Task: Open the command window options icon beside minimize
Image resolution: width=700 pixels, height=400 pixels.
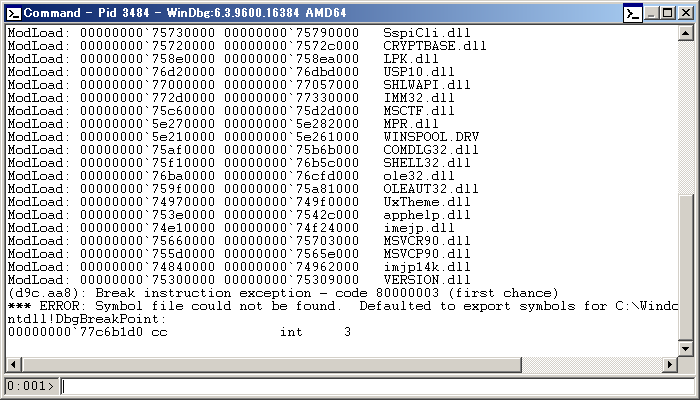Action: click(633, 13)
